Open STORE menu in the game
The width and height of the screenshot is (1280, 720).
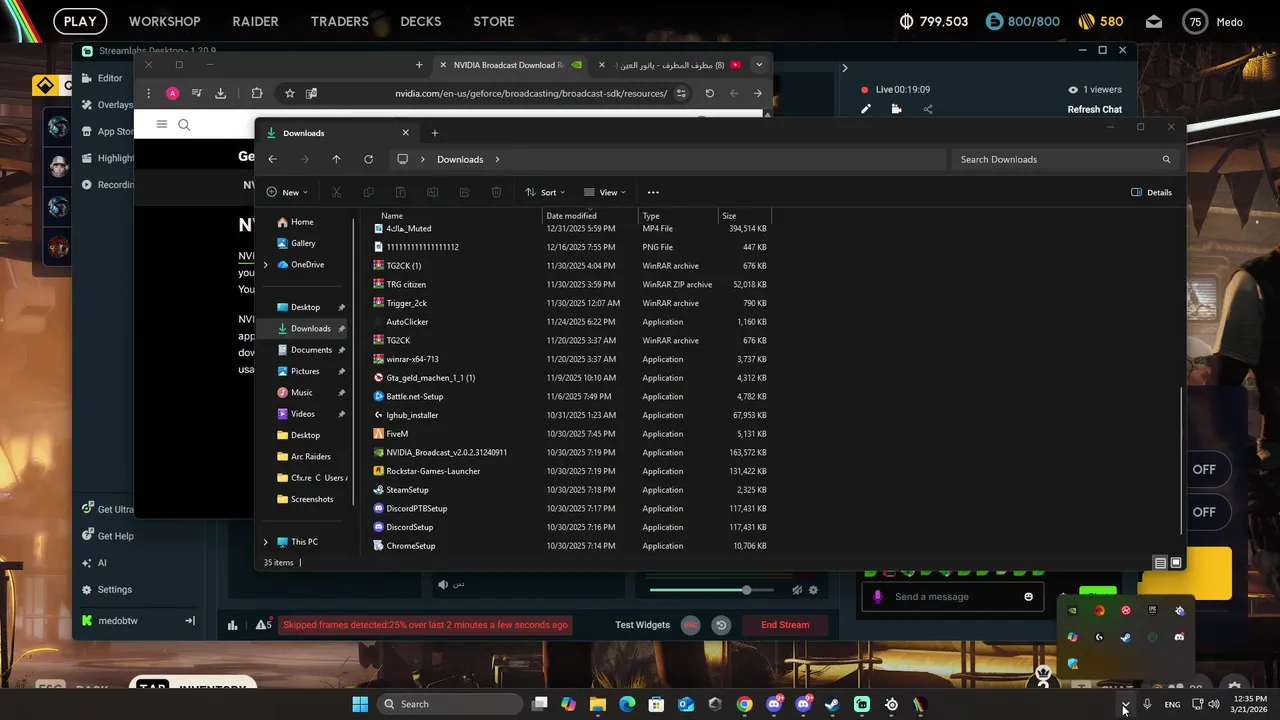pyautogui.click(x=494, y=21)
